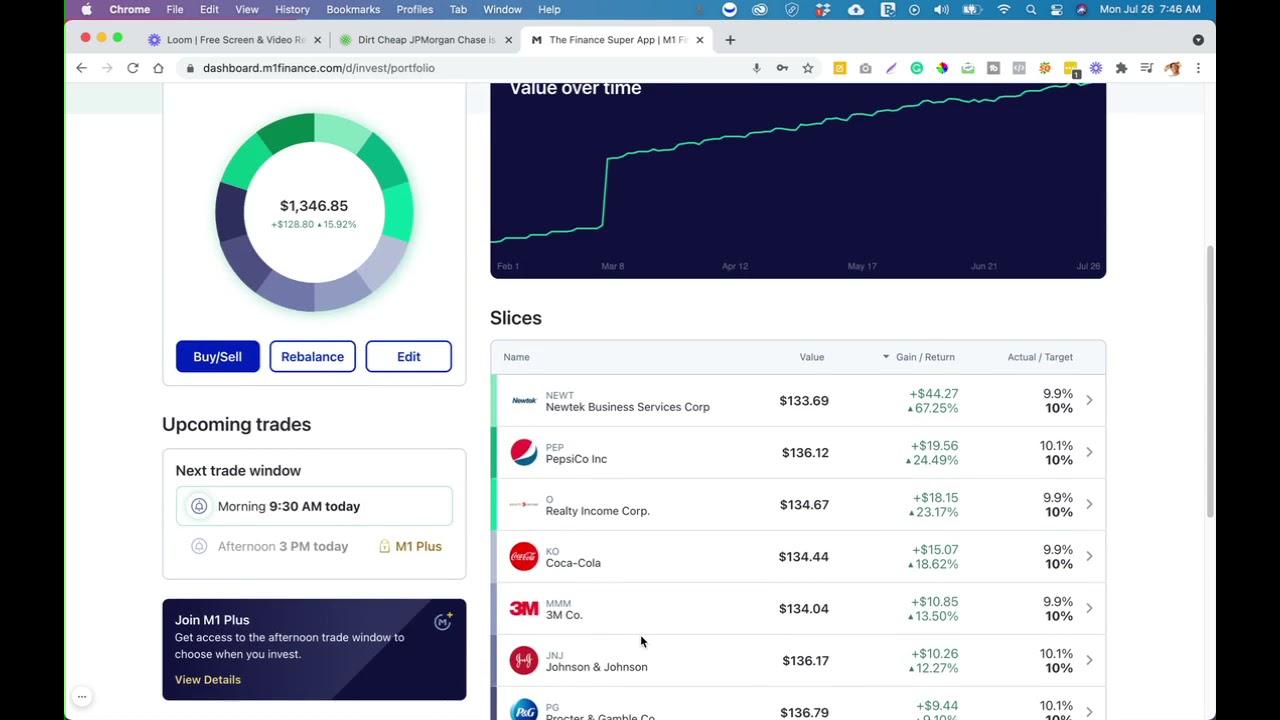Open the 3M Co. row chevron
The width and height of the screenshot is (1280, 720).
[x=1089, y=608]
